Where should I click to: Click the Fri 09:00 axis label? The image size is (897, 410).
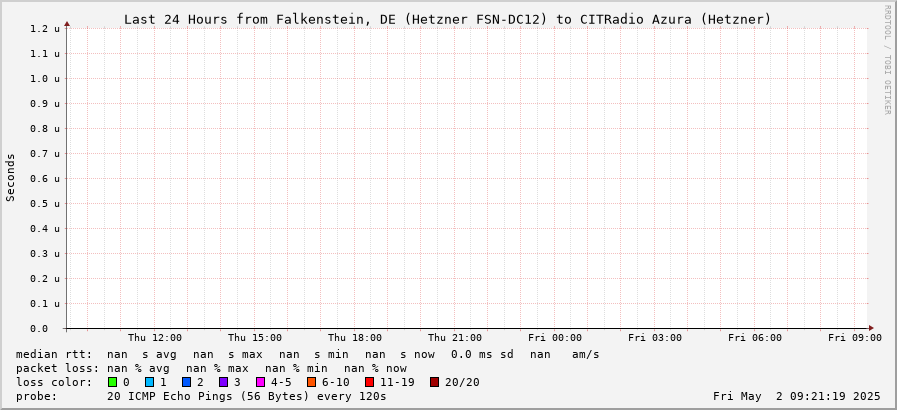tap(855, 338)
